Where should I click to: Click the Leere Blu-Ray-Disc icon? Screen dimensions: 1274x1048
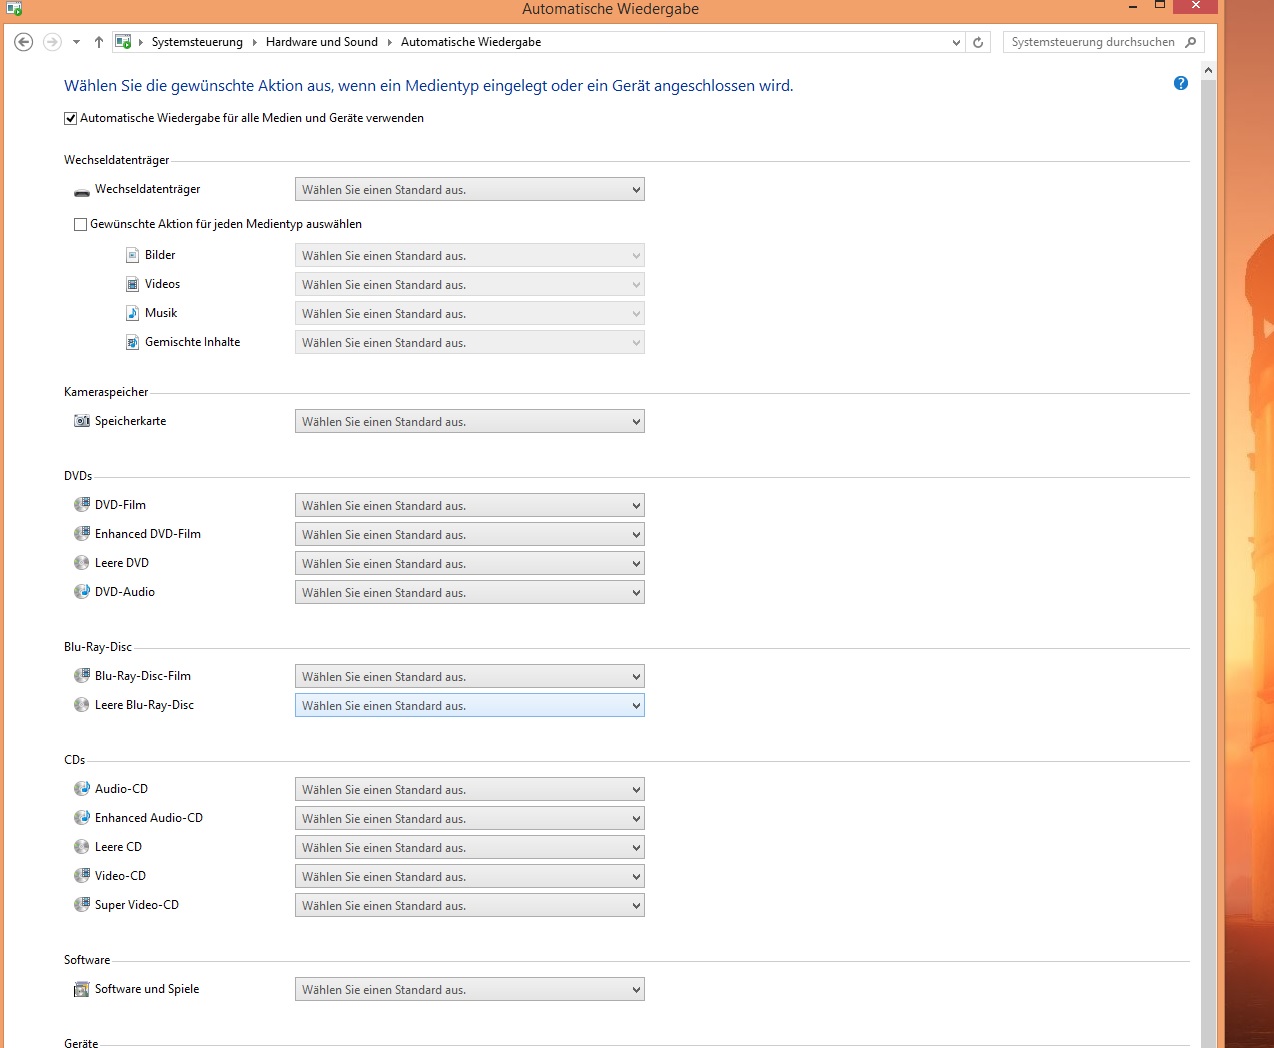click(82, 705)
